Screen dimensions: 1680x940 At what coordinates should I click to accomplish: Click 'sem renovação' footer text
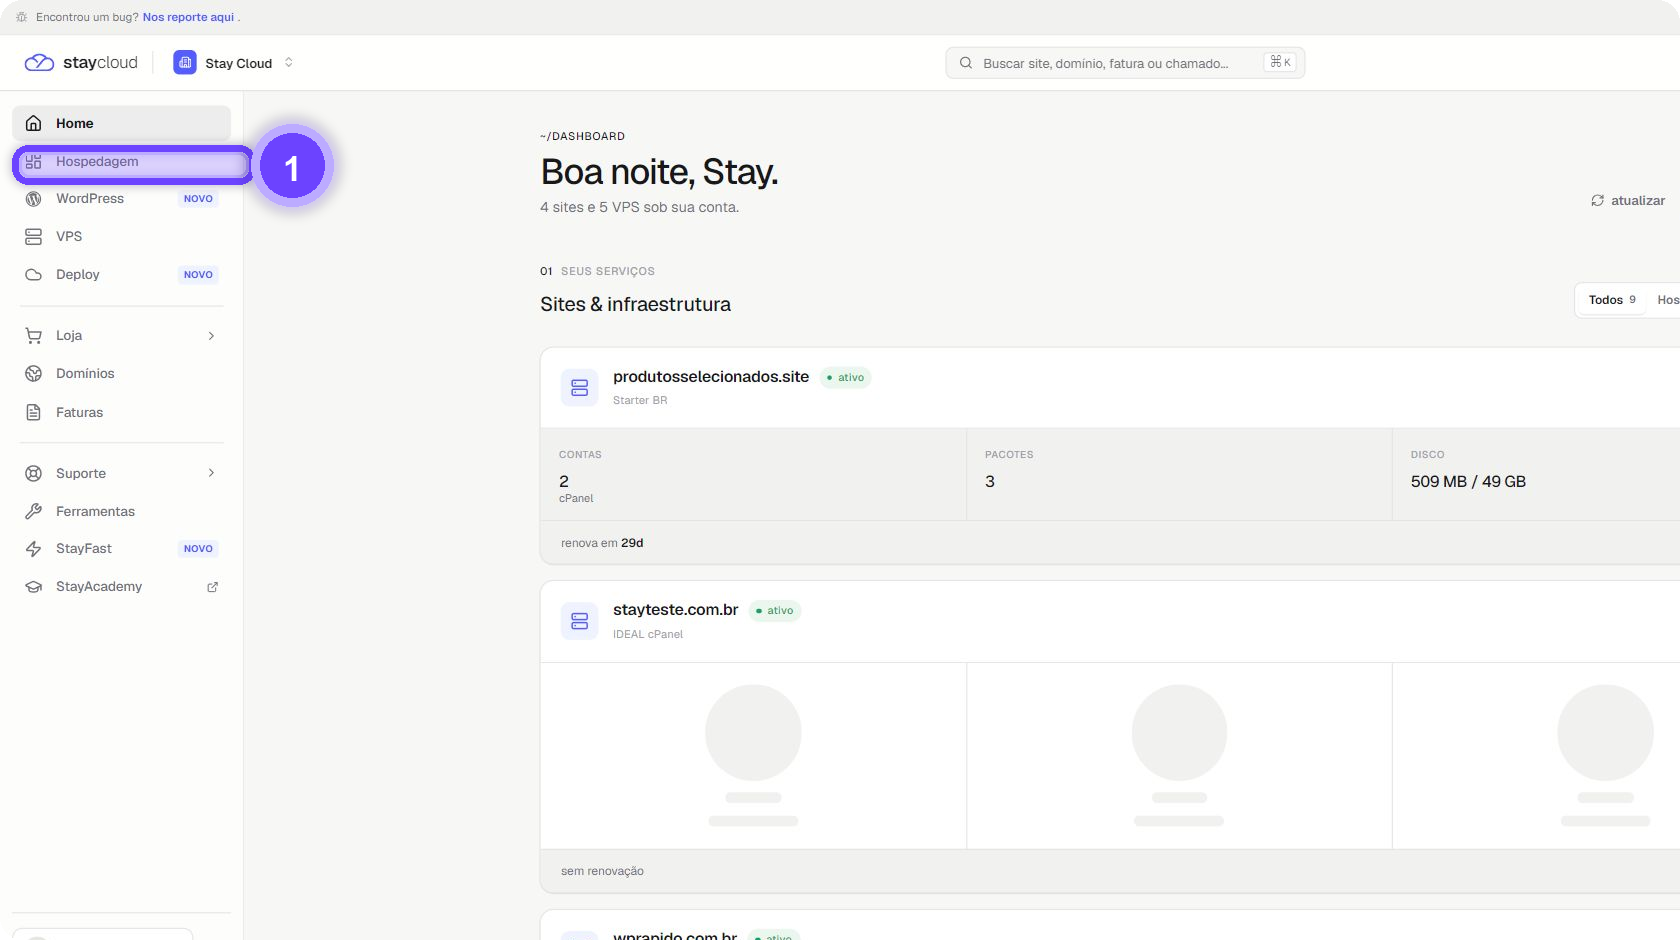602,871
